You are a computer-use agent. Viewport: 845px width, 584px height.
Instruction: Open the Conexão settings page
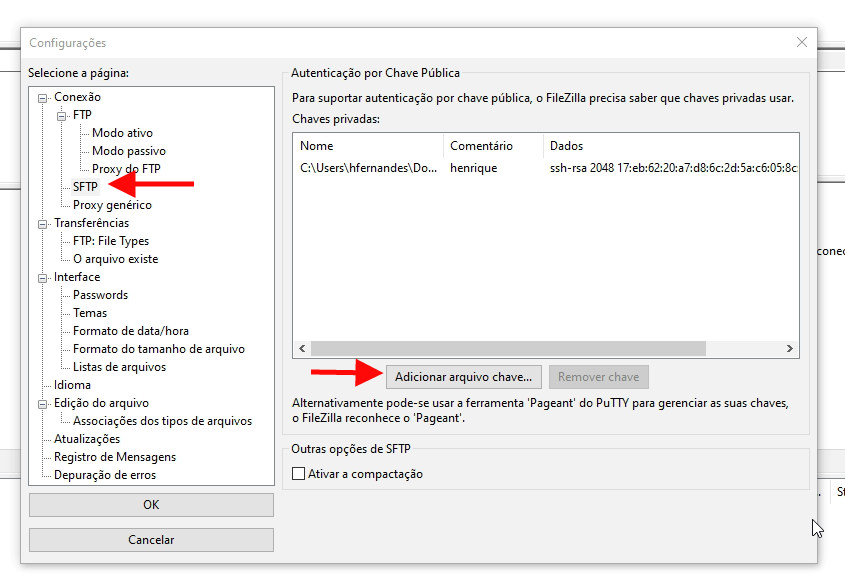pyautogui.click(x=77, y=97)
